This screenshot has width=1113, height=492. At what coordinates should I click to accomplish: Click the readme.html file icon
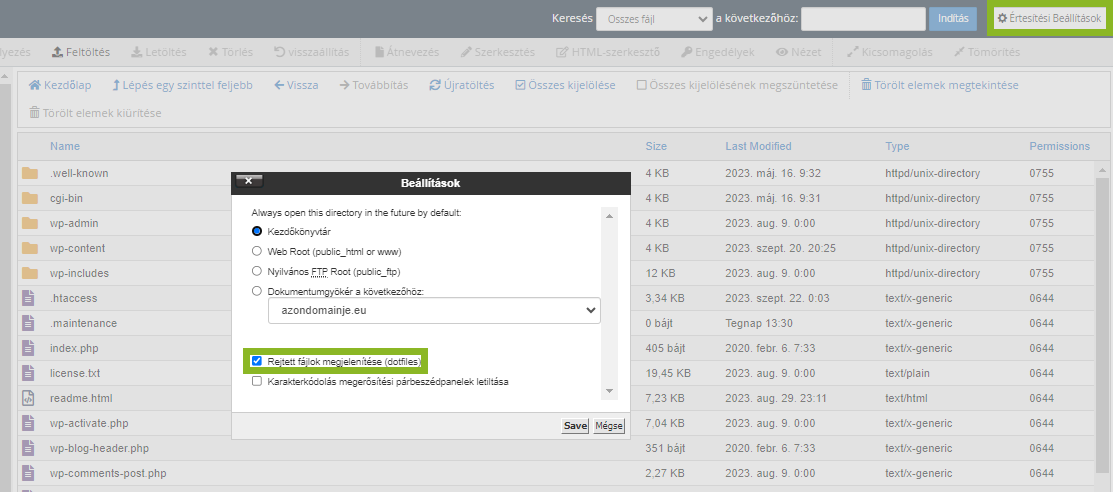tap(30, 398)
